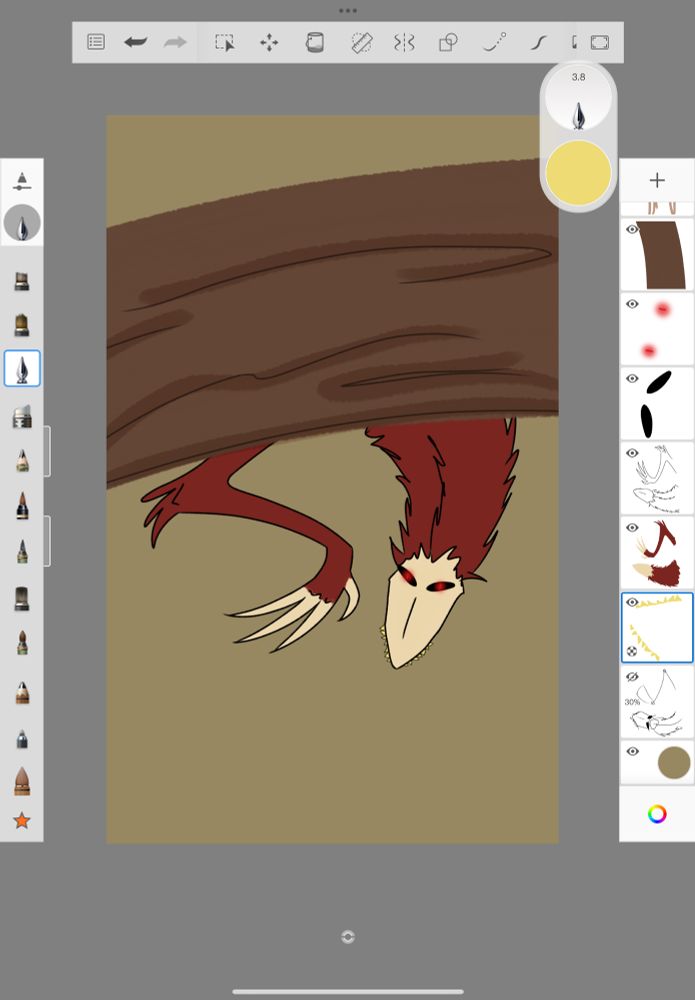
Task: Hide the red glow dots layer
Action: [632, 304]
